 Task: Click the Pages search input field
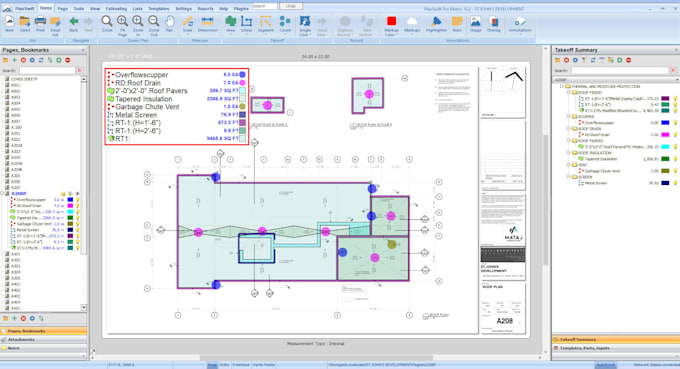47,70
